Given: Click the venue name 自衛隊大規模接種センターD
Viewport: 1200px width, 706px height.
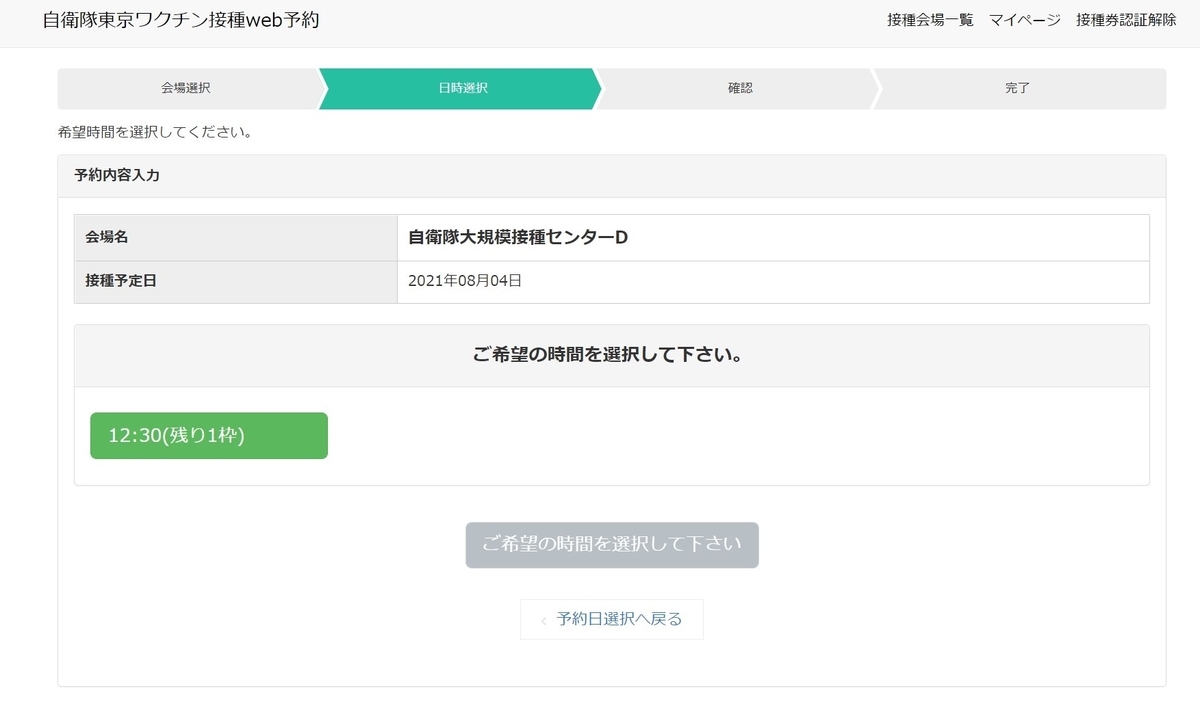Looking at the screenshot, I should click(518, 237).
